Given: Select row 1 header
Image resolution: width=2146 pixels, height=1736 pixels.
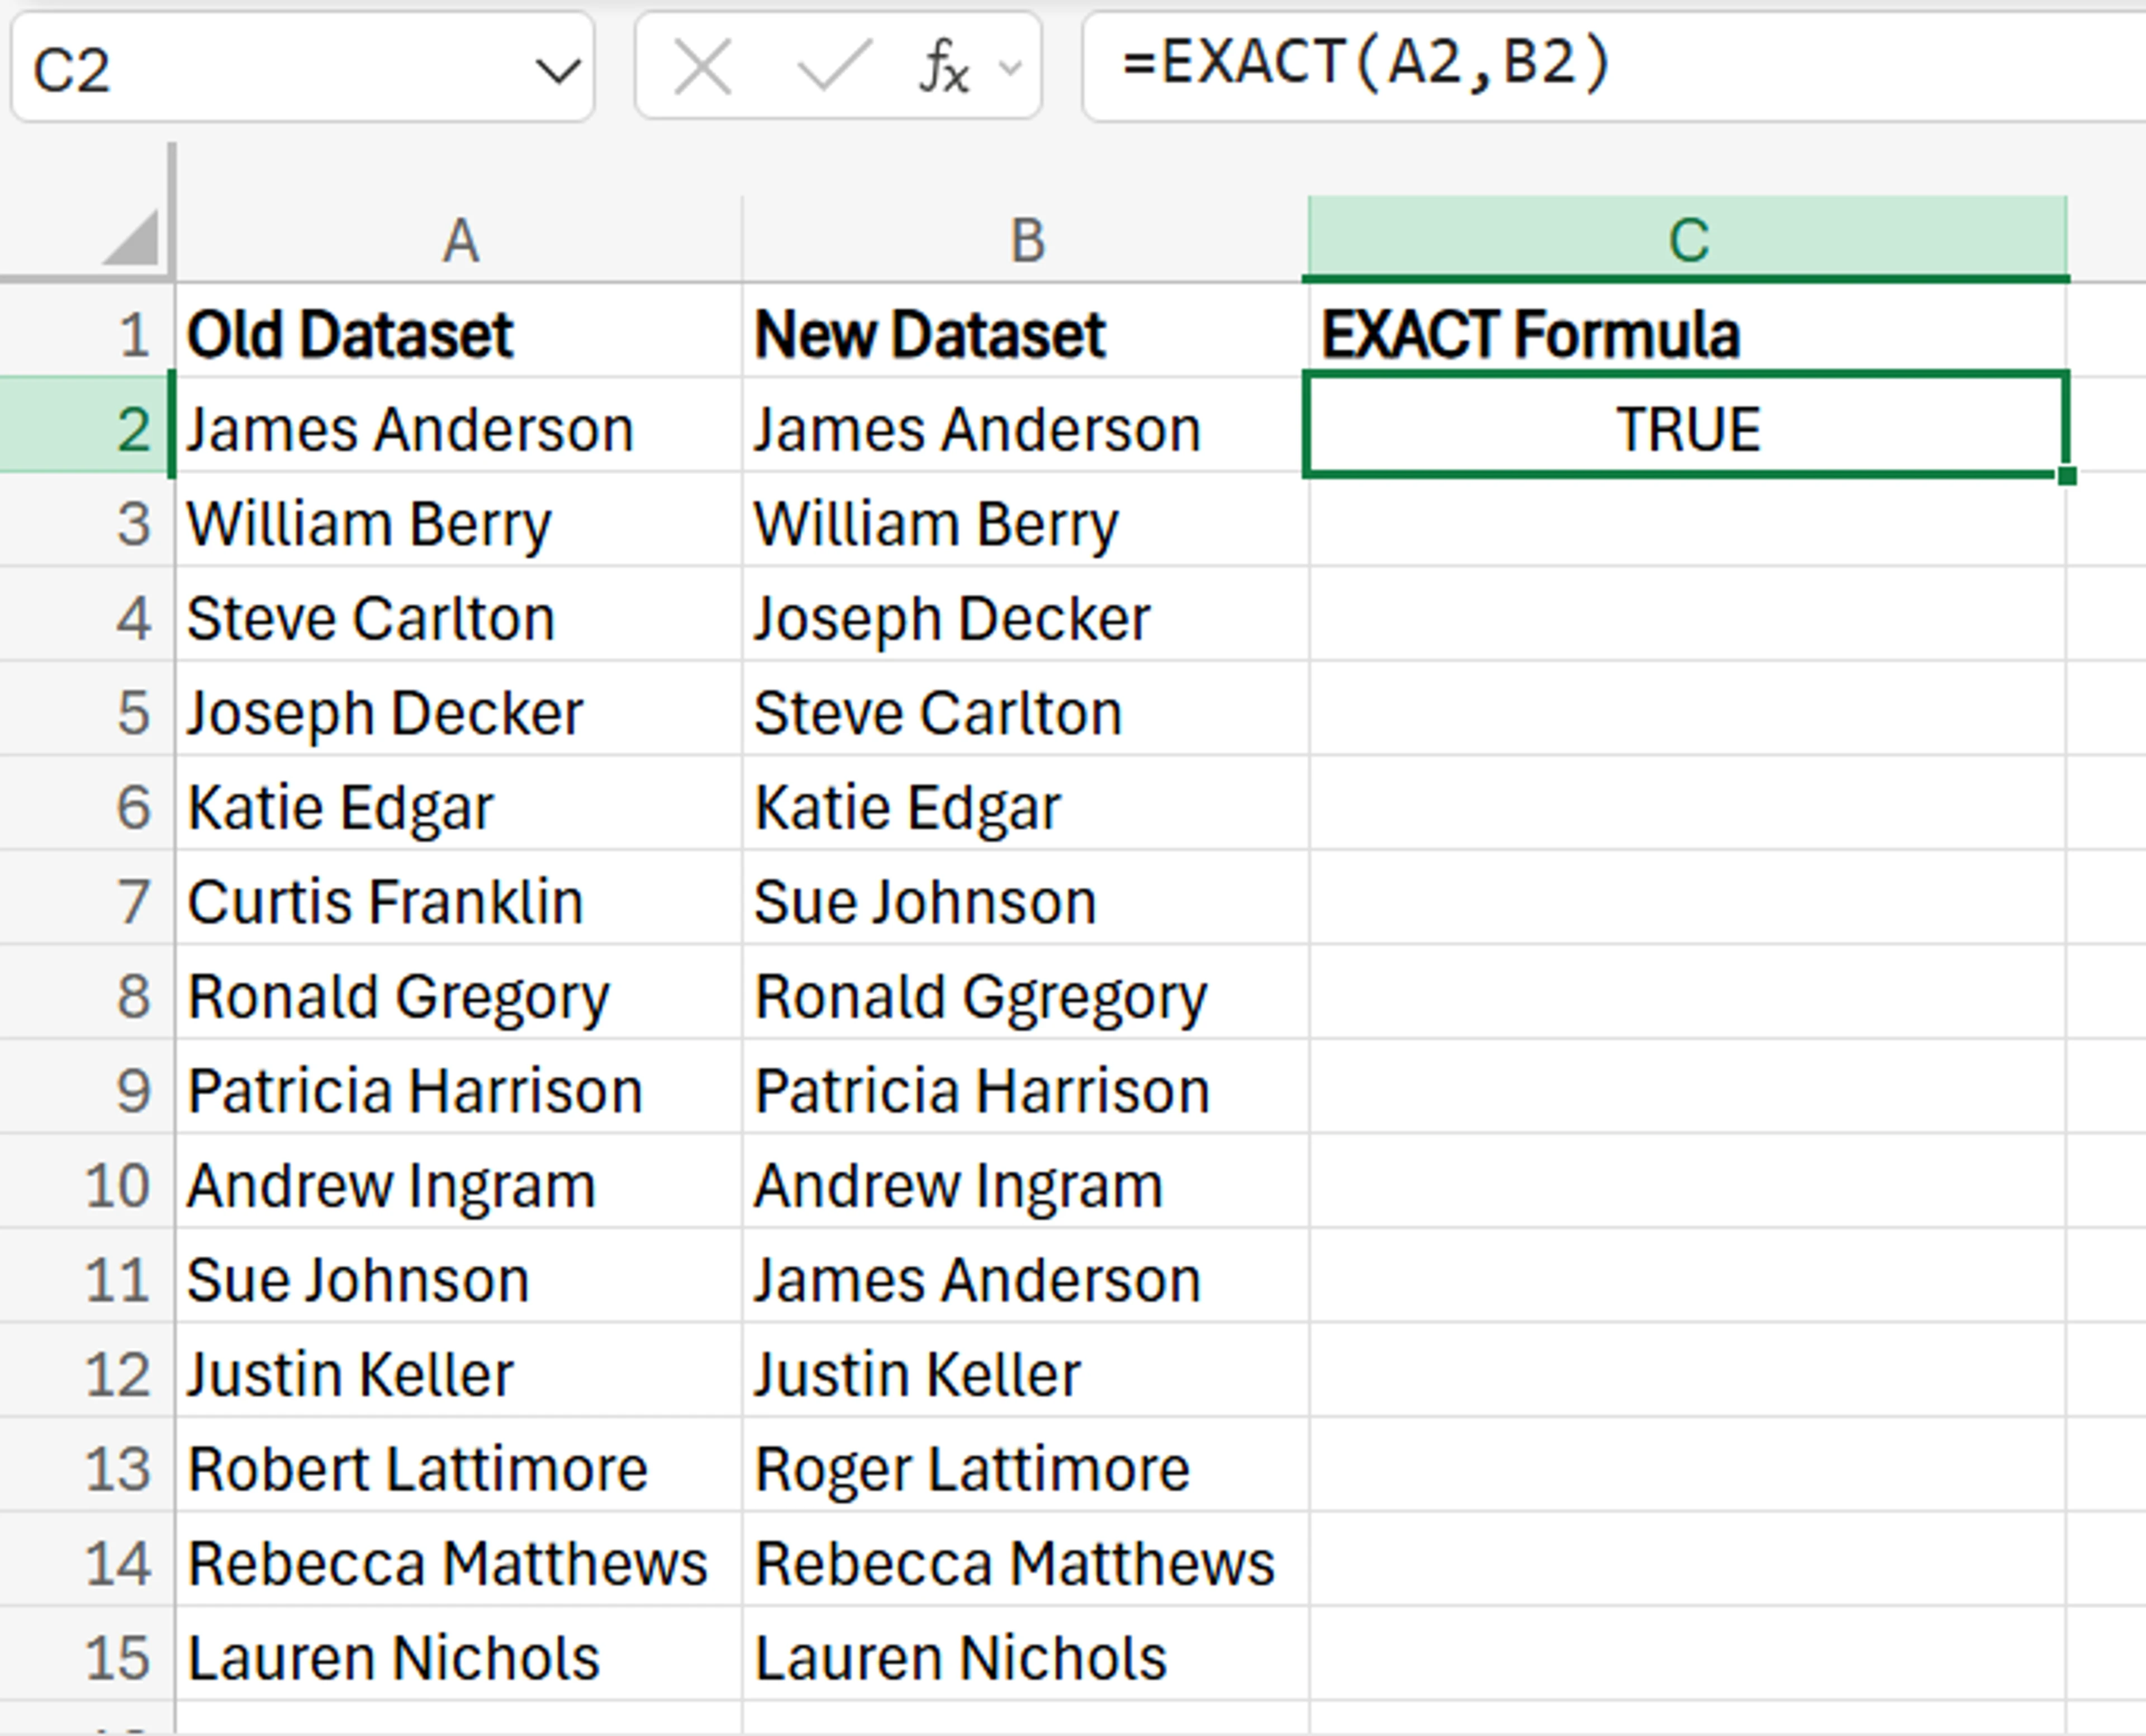Looking at the screenshot, I should pyautogui.click(x=87, y=332).
